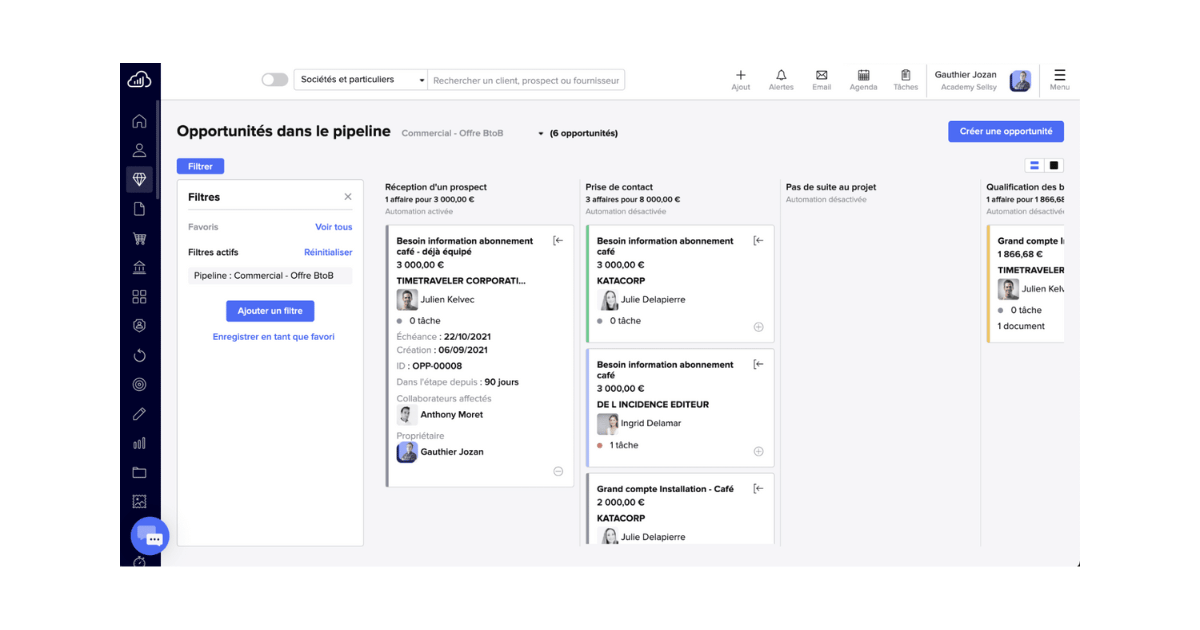Screen dimensions: 1200x630
Task: Click the blue Filtrer button
Action: [x=201, y=166]
